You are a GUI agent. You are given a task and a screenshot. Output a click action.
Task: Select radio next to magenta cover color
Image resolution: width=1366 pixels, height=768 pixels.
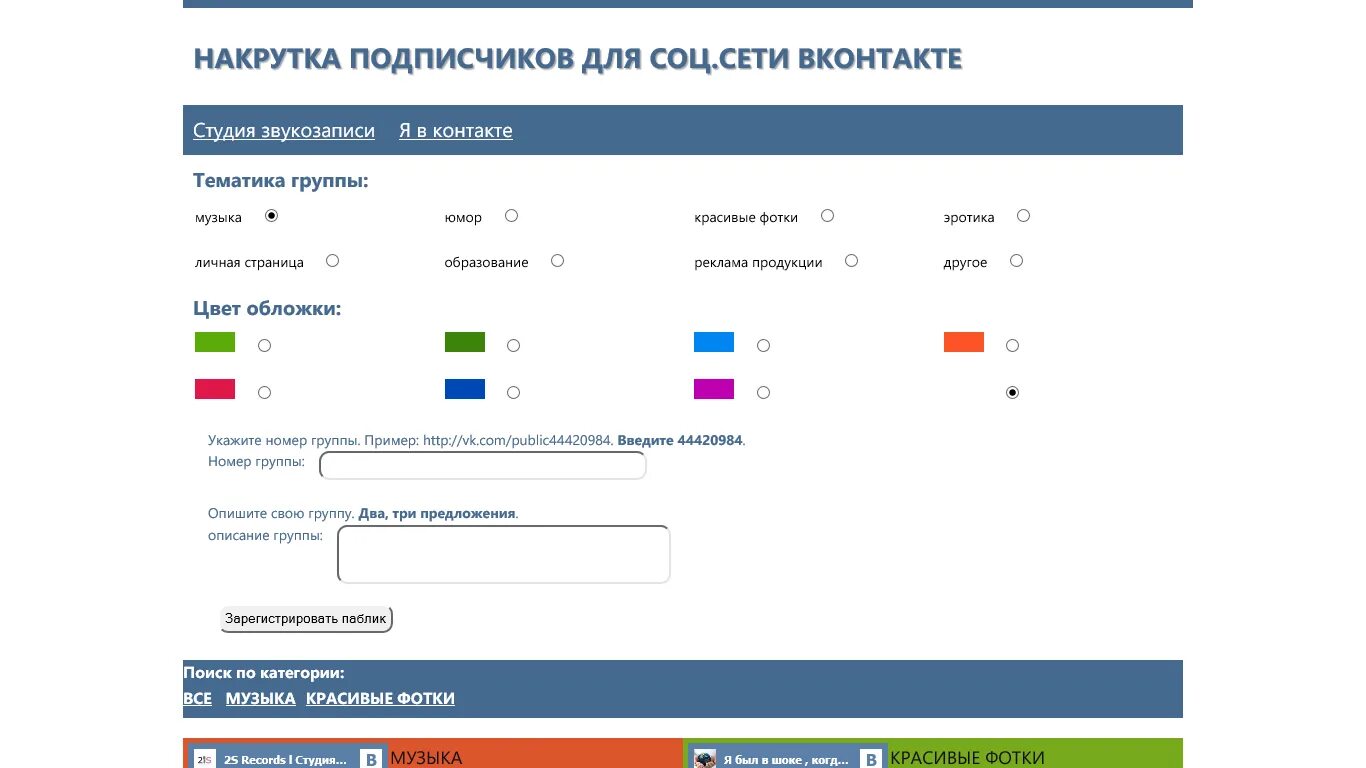(763, 393)
